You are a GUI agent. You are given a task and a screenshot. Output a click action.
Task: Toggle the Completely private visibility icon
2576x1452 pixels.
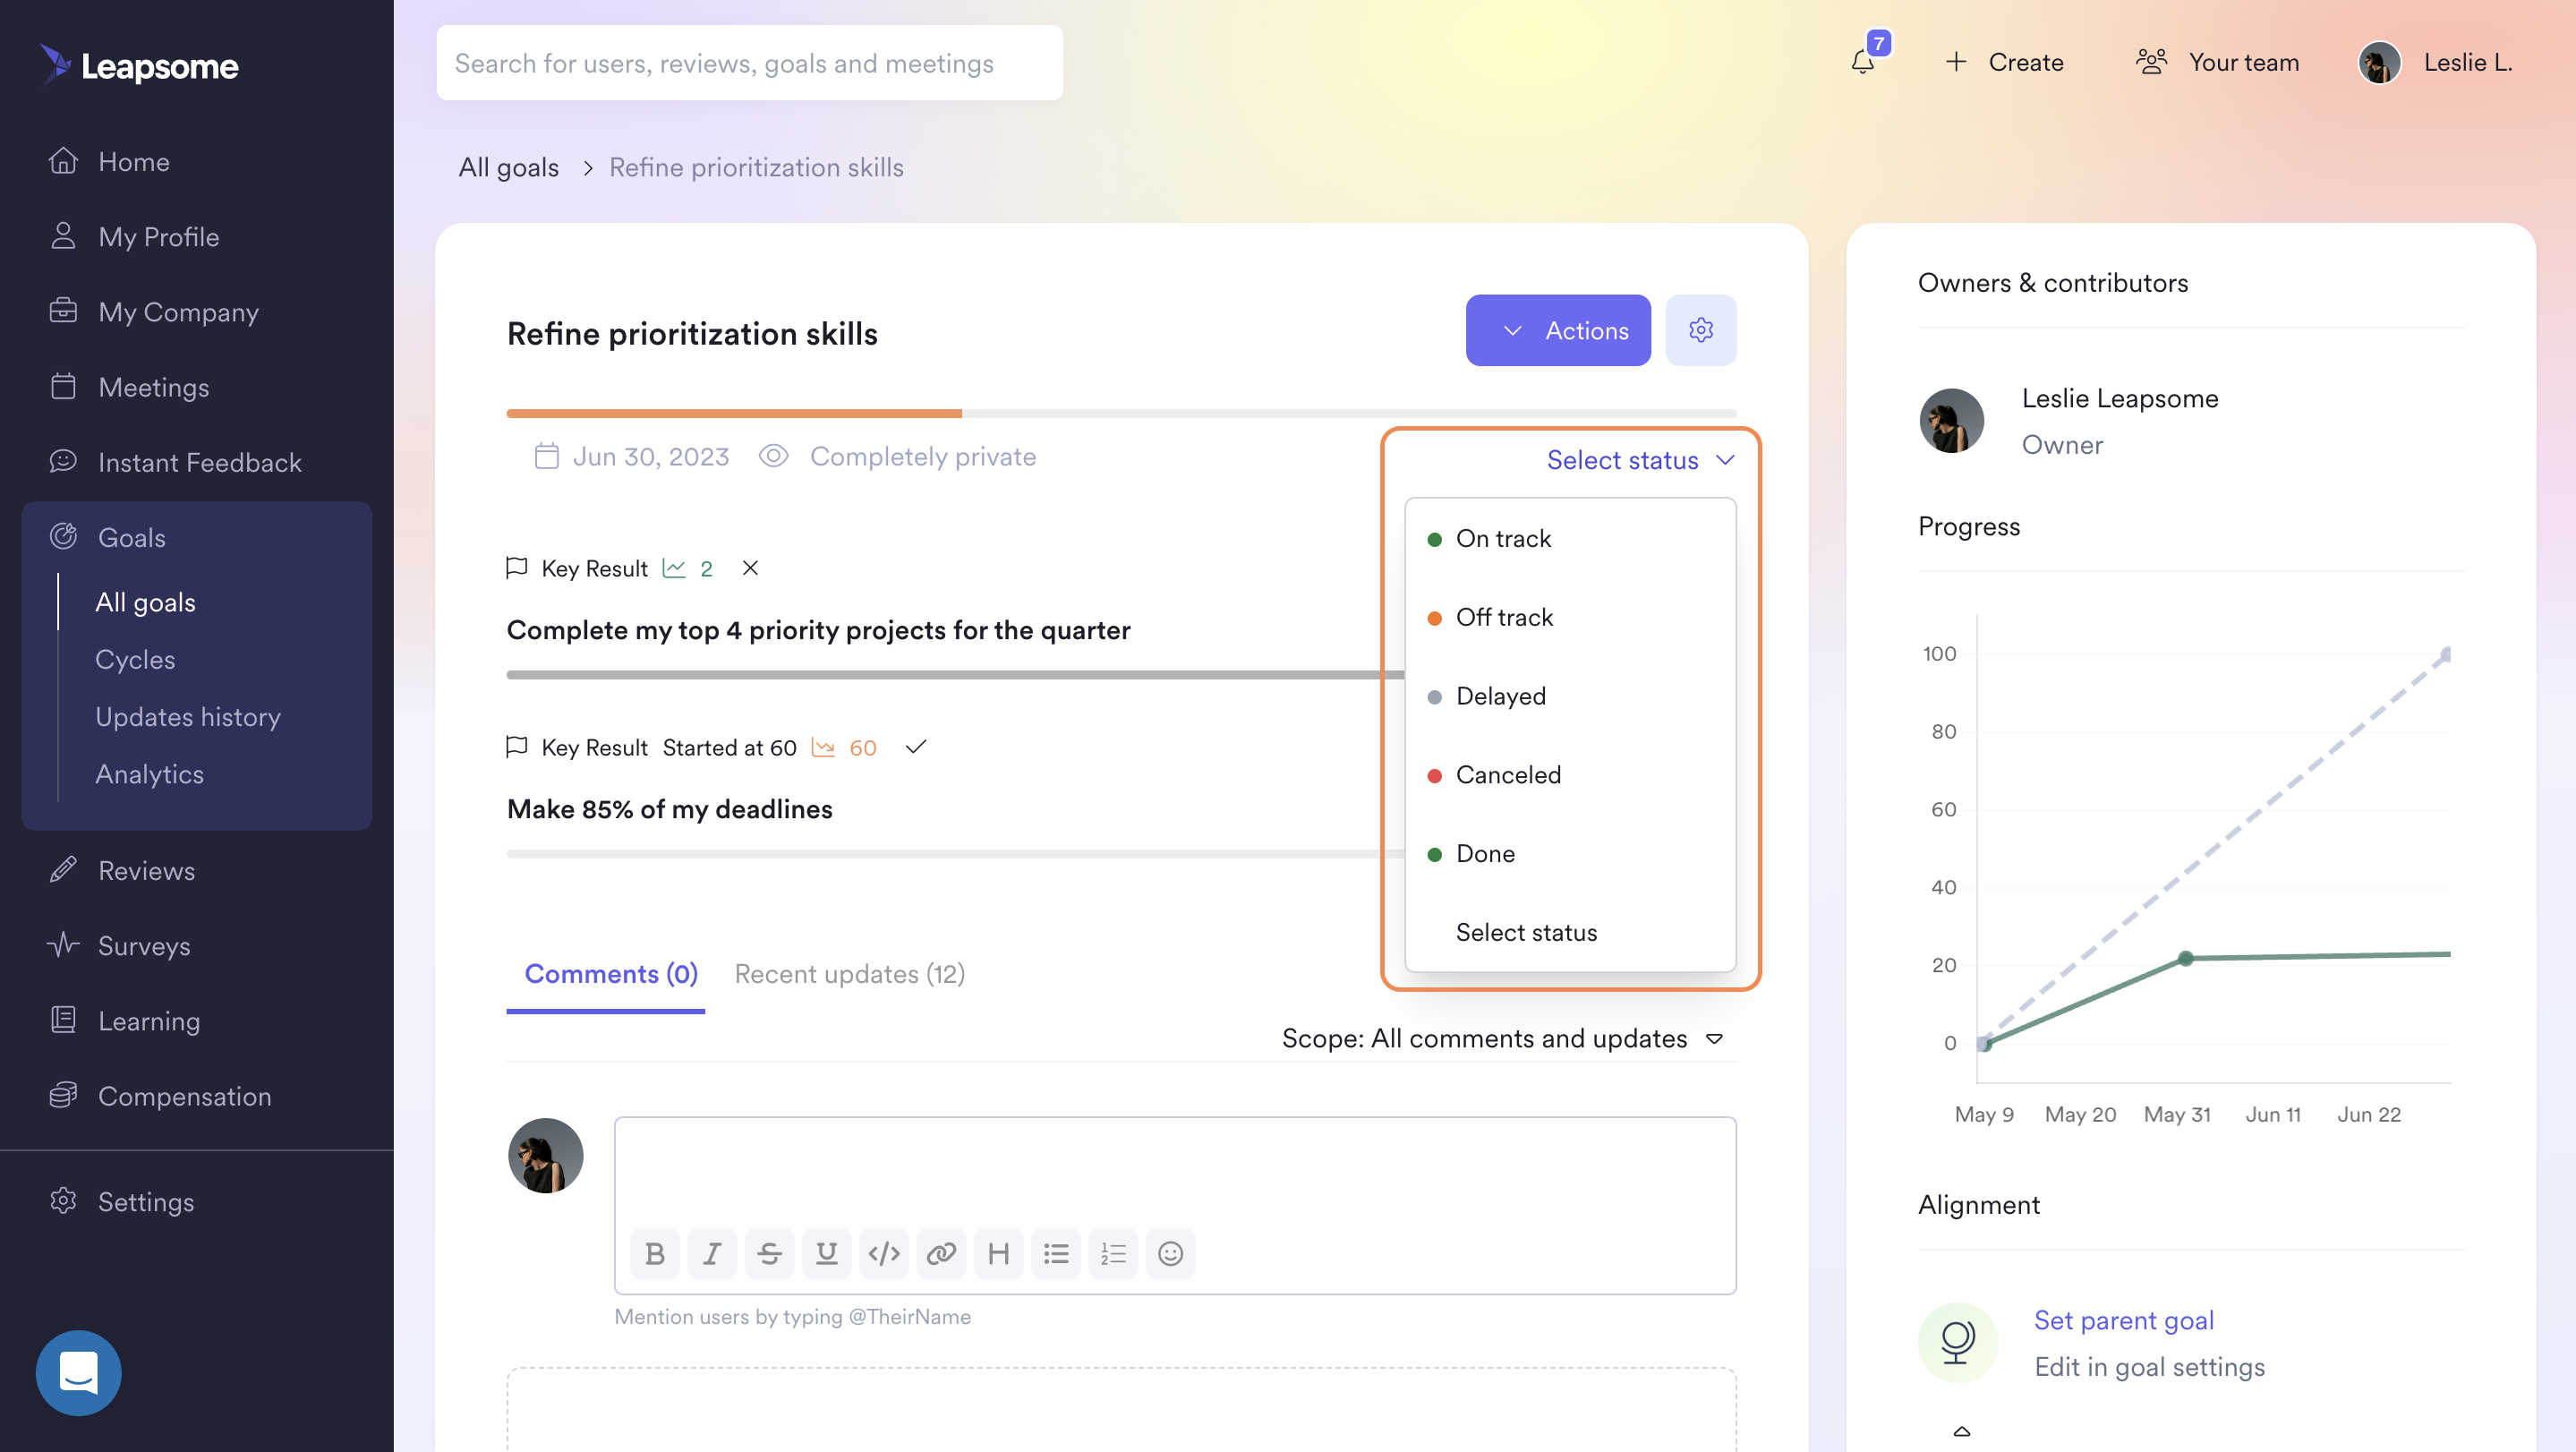click(x=773, y=456)
